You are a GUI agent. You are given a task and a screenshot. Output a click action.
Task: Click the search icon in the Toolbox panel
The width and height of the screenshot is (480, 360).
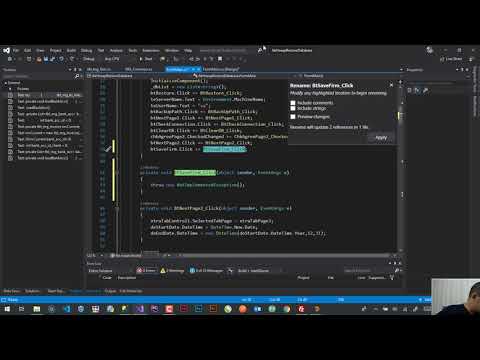point(77,76)
